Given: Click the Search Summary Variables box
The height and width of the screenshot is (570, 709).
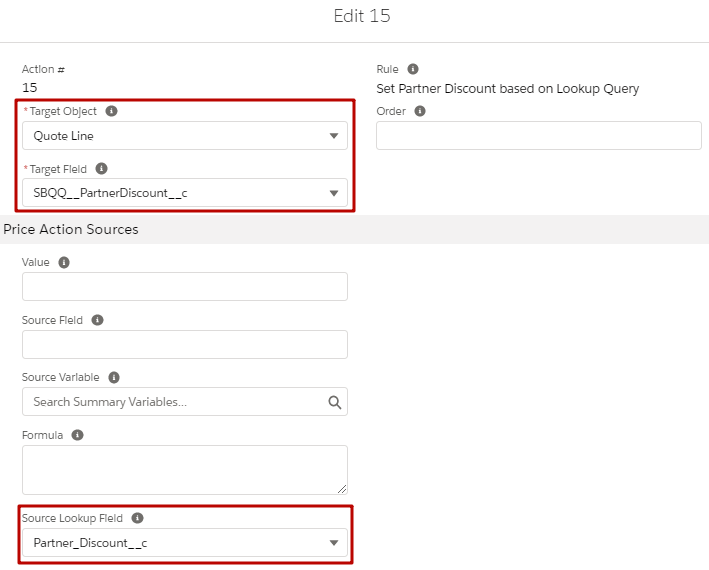Looking at the screenshot, I should pyautogui.click(x=185, y=401).
